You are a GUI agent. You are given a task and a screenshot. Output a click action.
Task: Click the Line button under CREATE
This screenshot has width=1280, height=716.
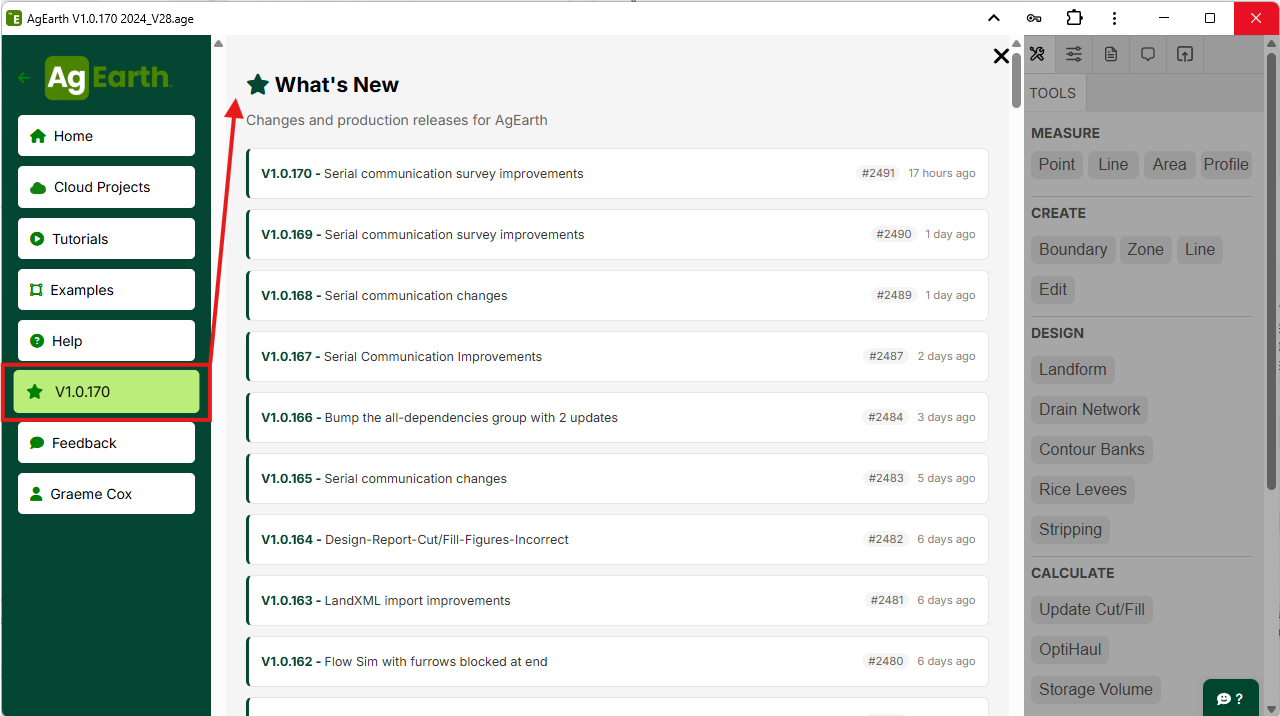coord(1200,250)
